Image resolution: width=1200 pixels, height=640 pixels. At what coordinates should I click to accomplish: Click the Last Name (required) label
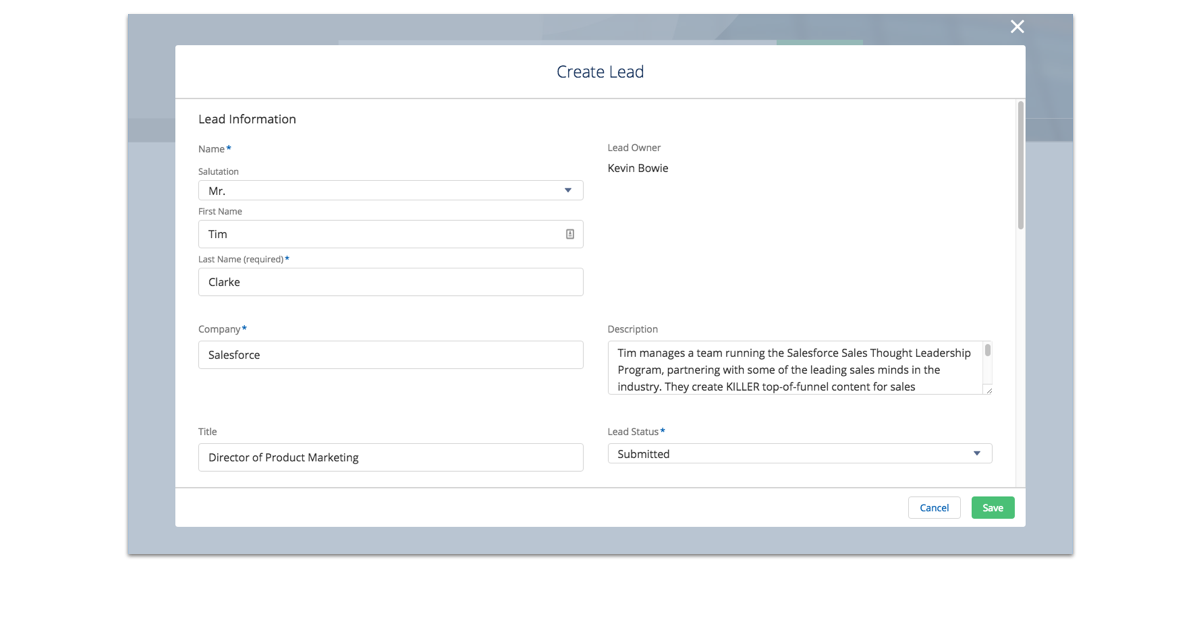pos(243,259)
